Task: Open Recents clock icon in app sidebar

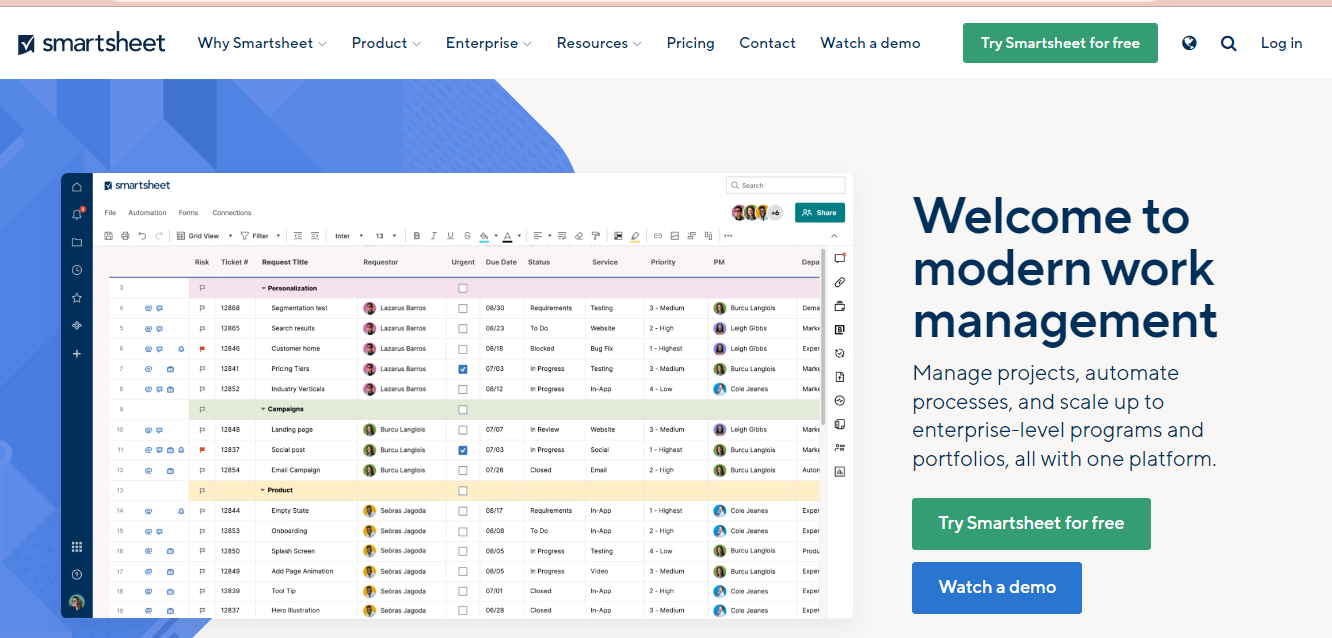Action: pyautogui.click(x=77, y=270)
